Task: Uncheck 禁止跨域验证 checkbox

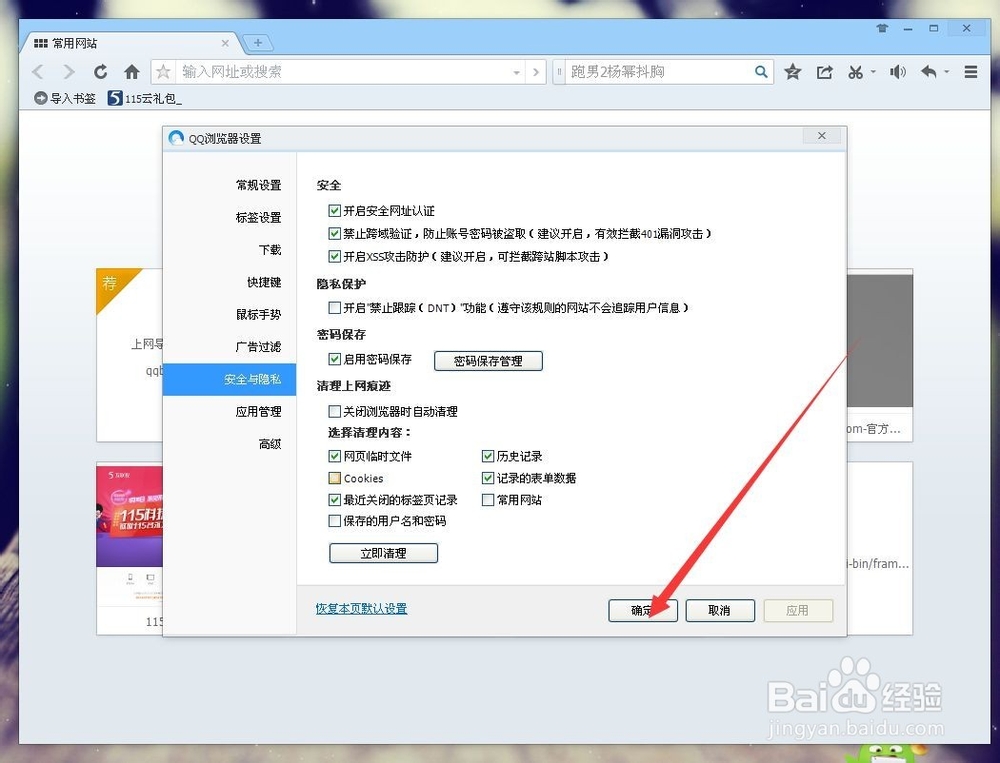Action: pos(334,233)
